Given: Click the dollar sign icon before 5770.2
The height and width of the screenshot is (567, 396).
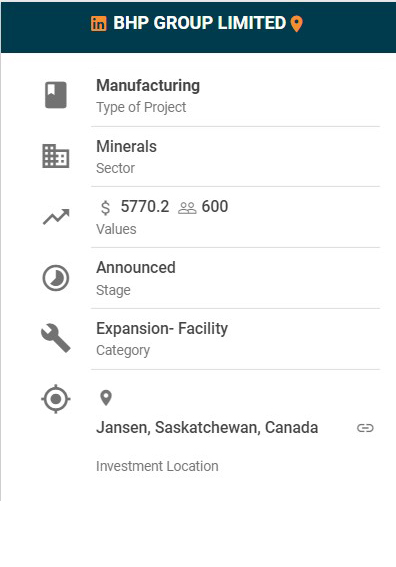Looking at the screenshot, I should point(105,208).
